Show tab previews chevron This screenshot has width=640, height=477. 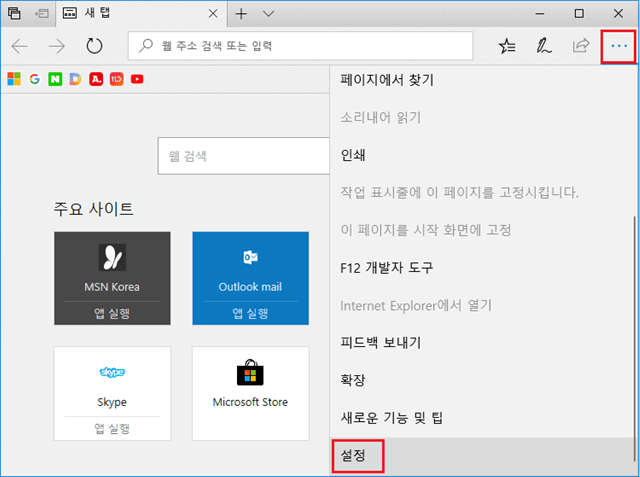[x=268, y=14]
